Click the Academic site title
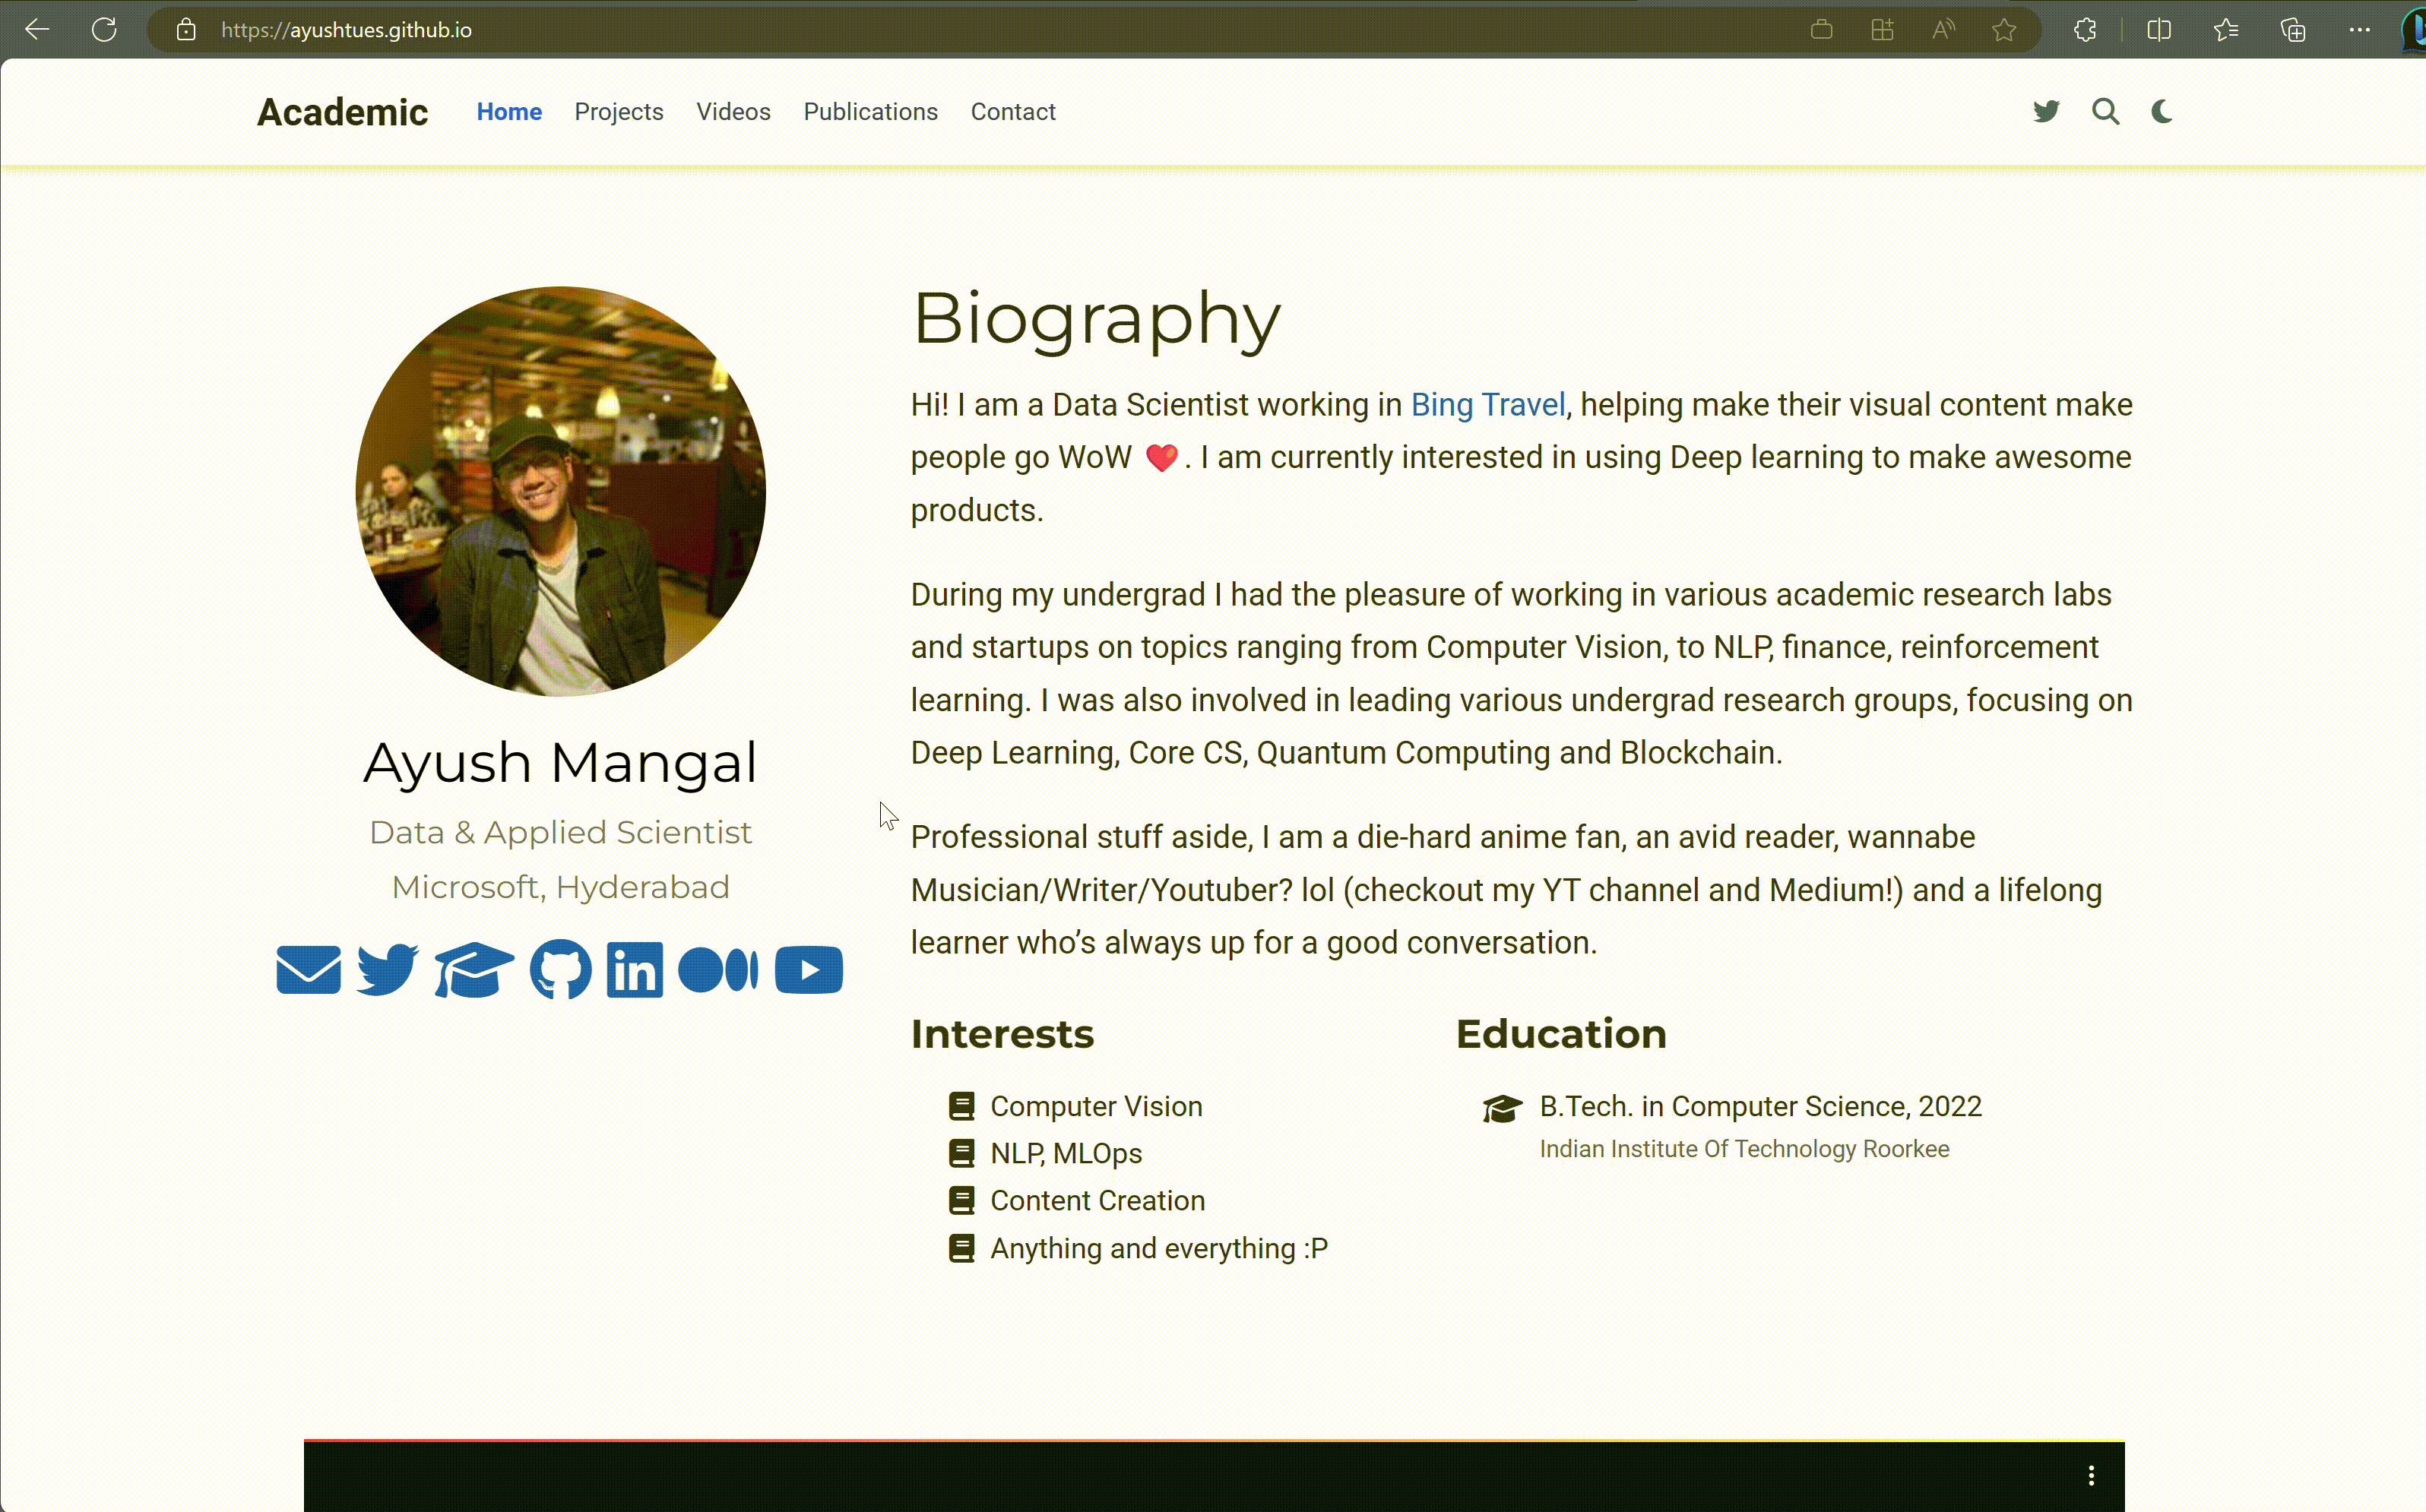The height and width of the screenshot is (1512, 2426). (342, 112)
